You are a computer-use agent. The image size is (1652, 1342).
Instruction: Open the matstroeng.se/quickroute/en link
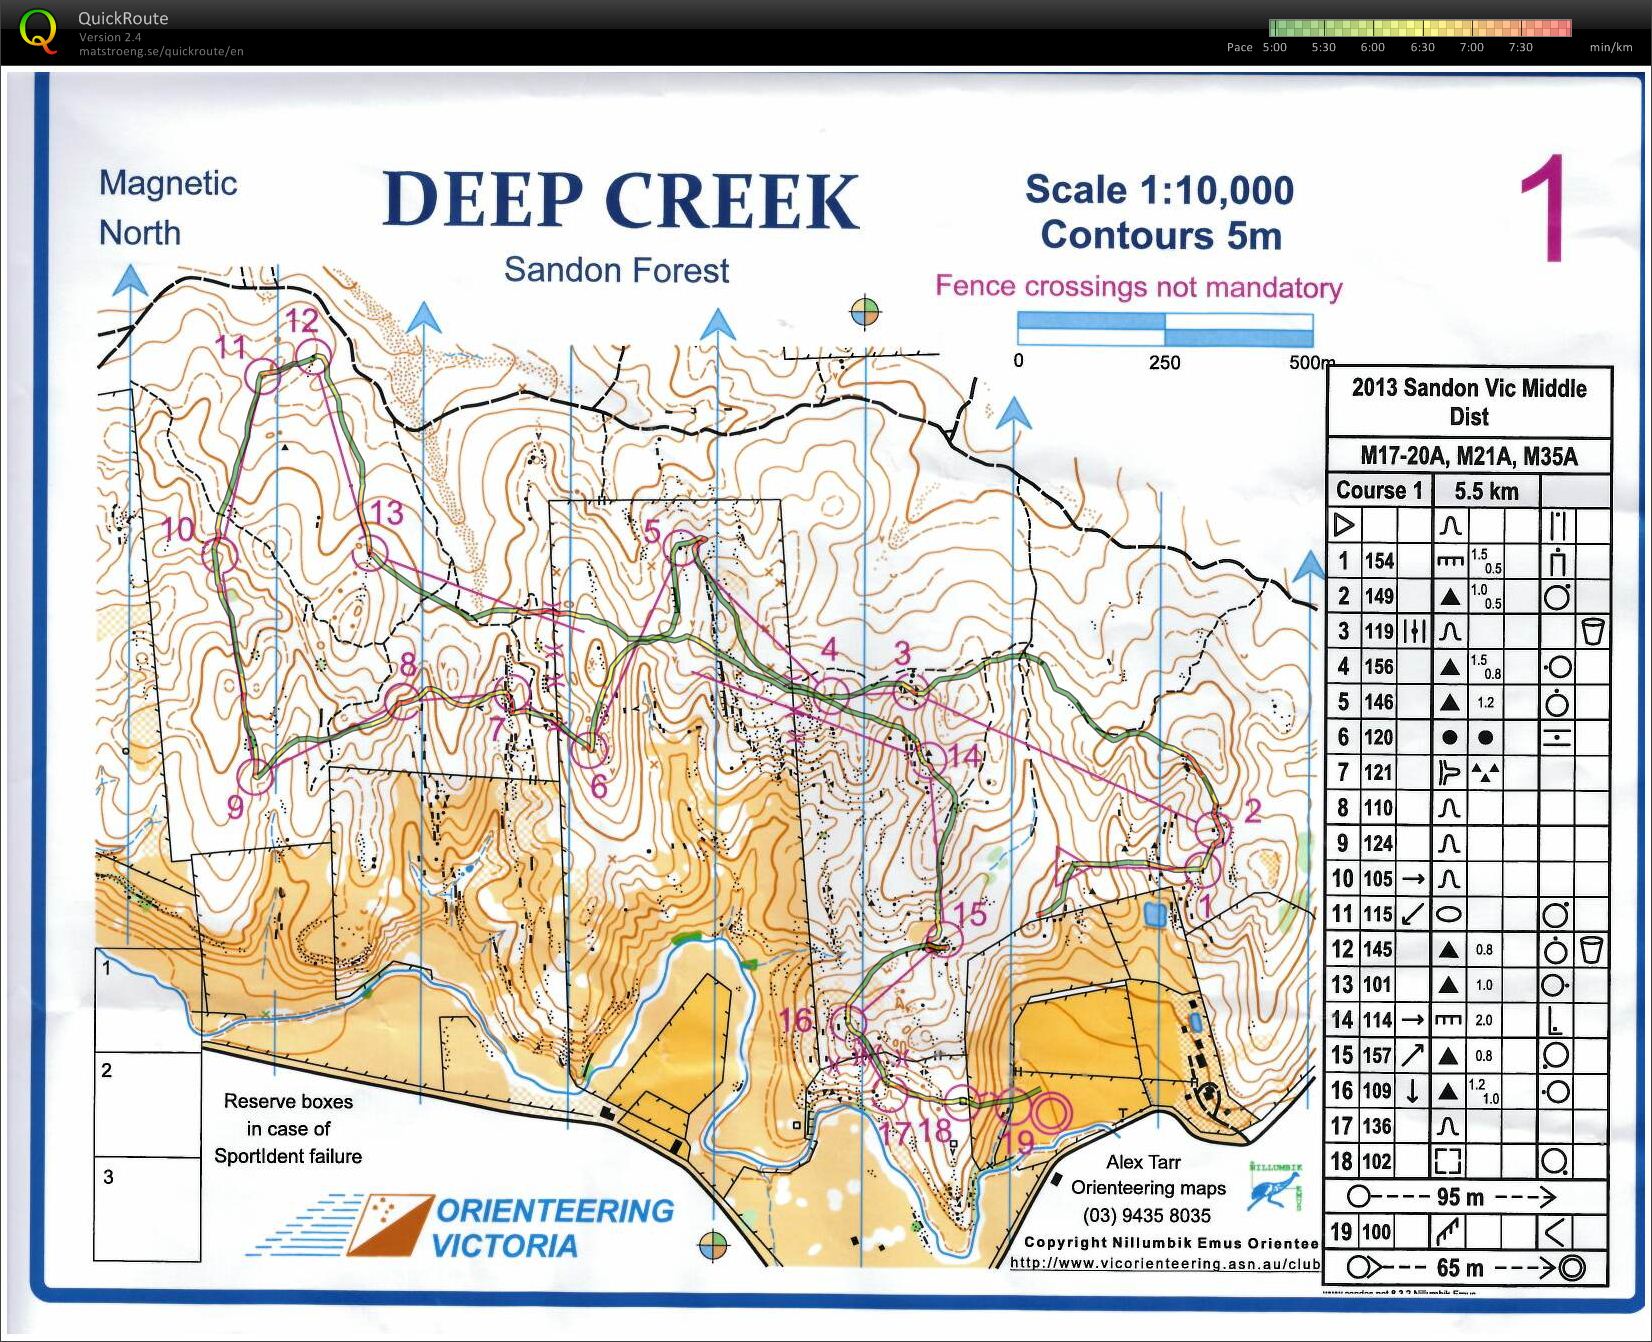pyautogui.click(x=161, y=52)
